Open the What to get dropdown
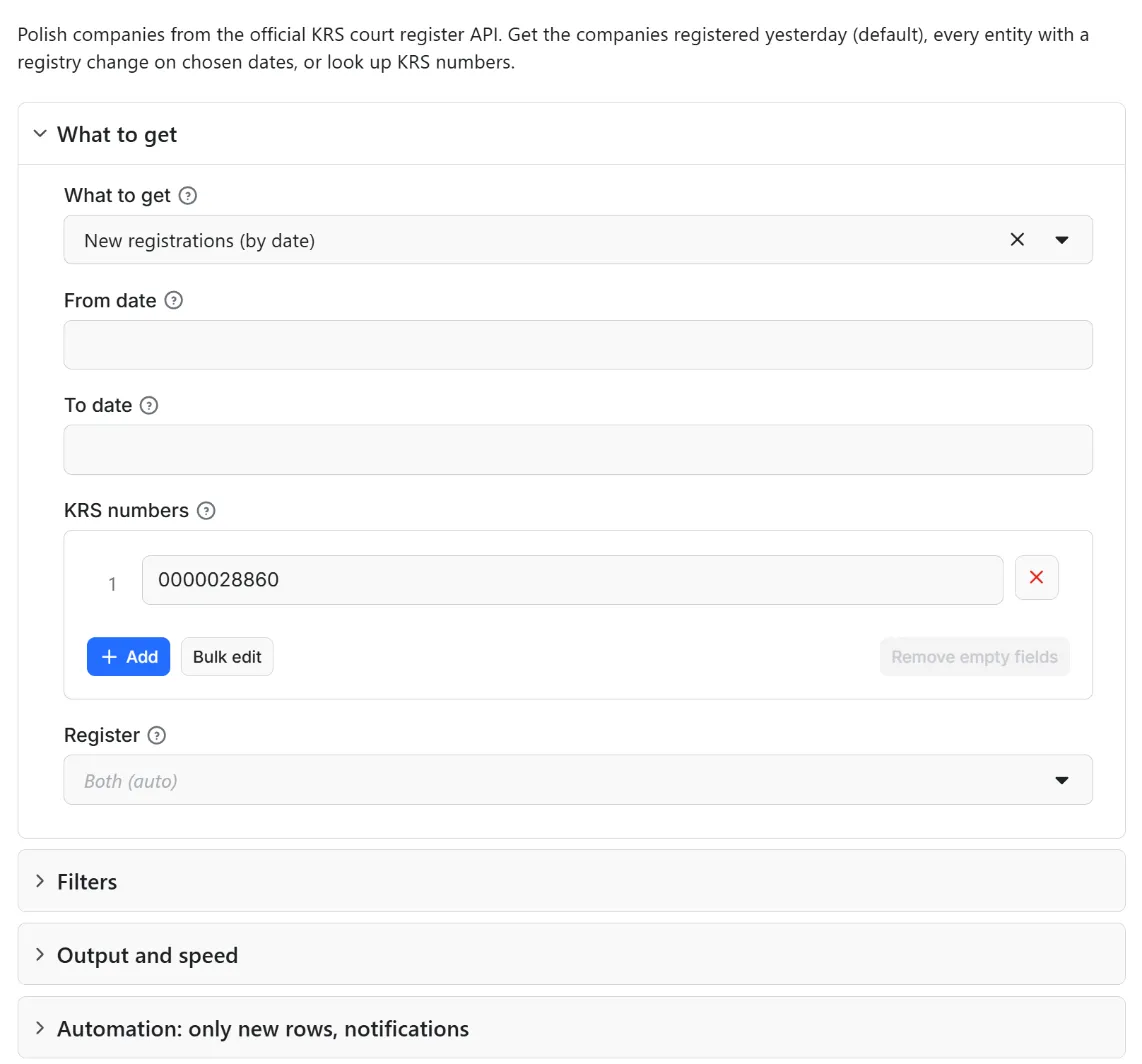 pos(1061,240)
